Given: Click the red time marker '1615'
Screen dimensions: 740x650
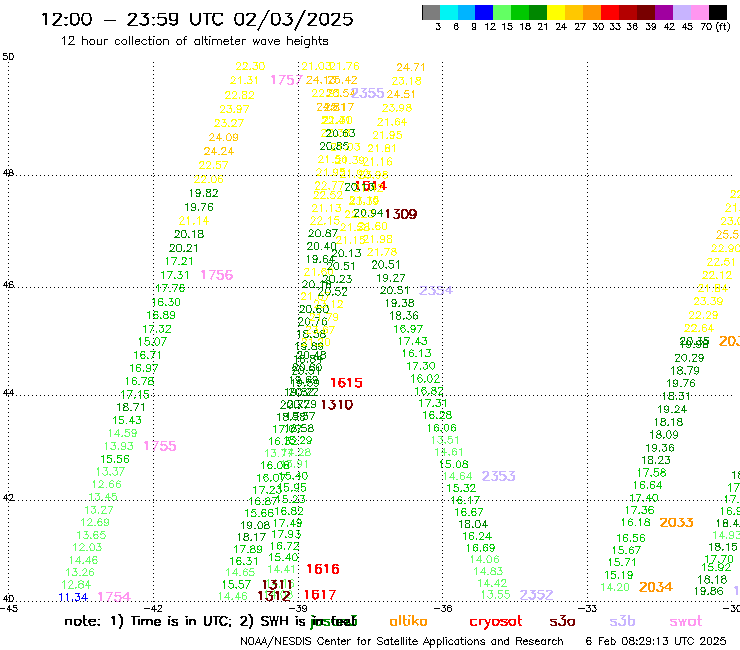Looking at the screenshot, I should (346, 383).
